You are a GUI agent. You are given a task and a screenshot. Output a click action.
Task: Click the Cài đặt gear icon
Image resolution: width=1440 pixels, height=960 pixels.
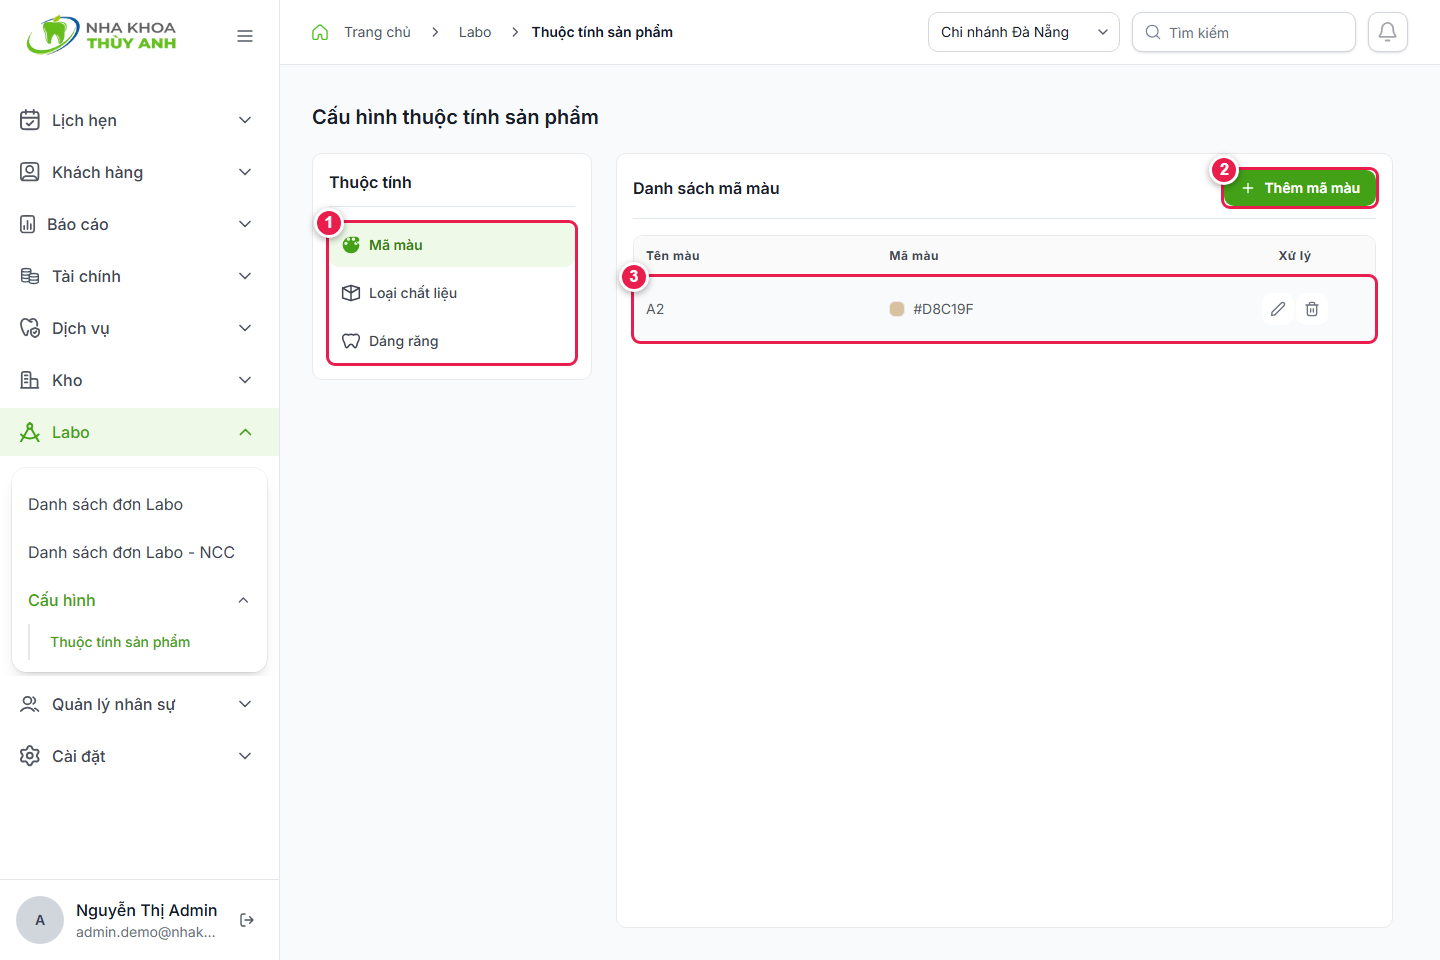coord(30,756)
